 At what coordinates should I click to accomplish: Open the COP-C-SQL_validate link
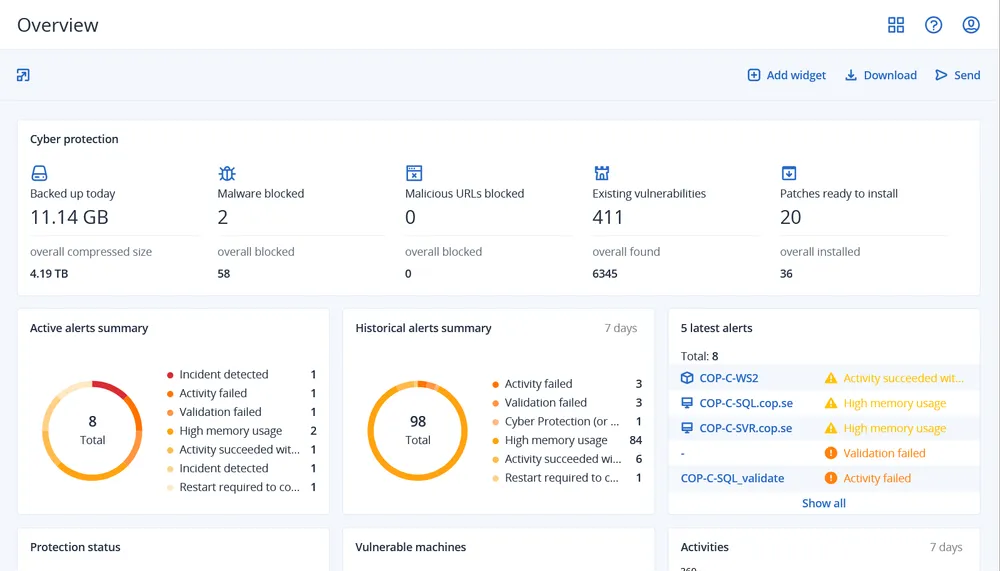[x=732, y=478]
